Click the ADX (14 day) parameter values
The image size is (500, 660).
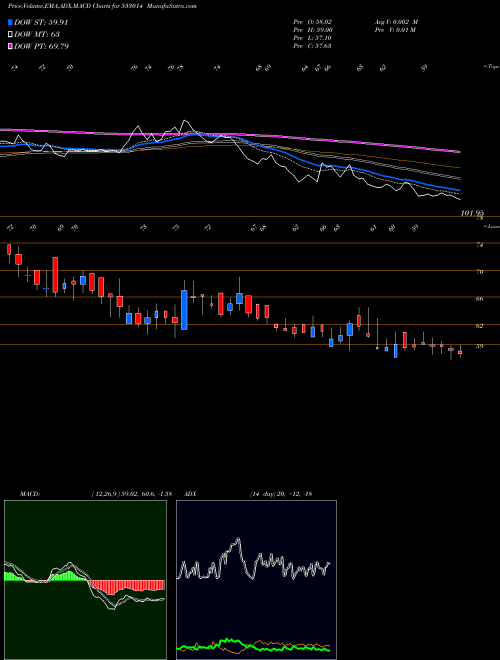click(281, 493)
